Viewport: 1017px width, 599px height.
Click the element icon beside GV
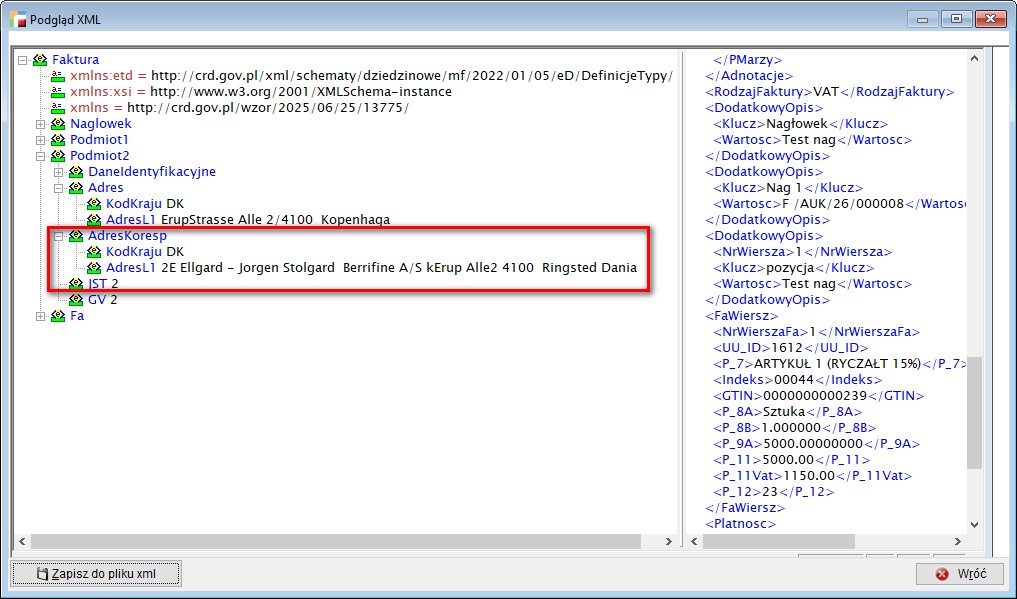click(x=76, y=300)
